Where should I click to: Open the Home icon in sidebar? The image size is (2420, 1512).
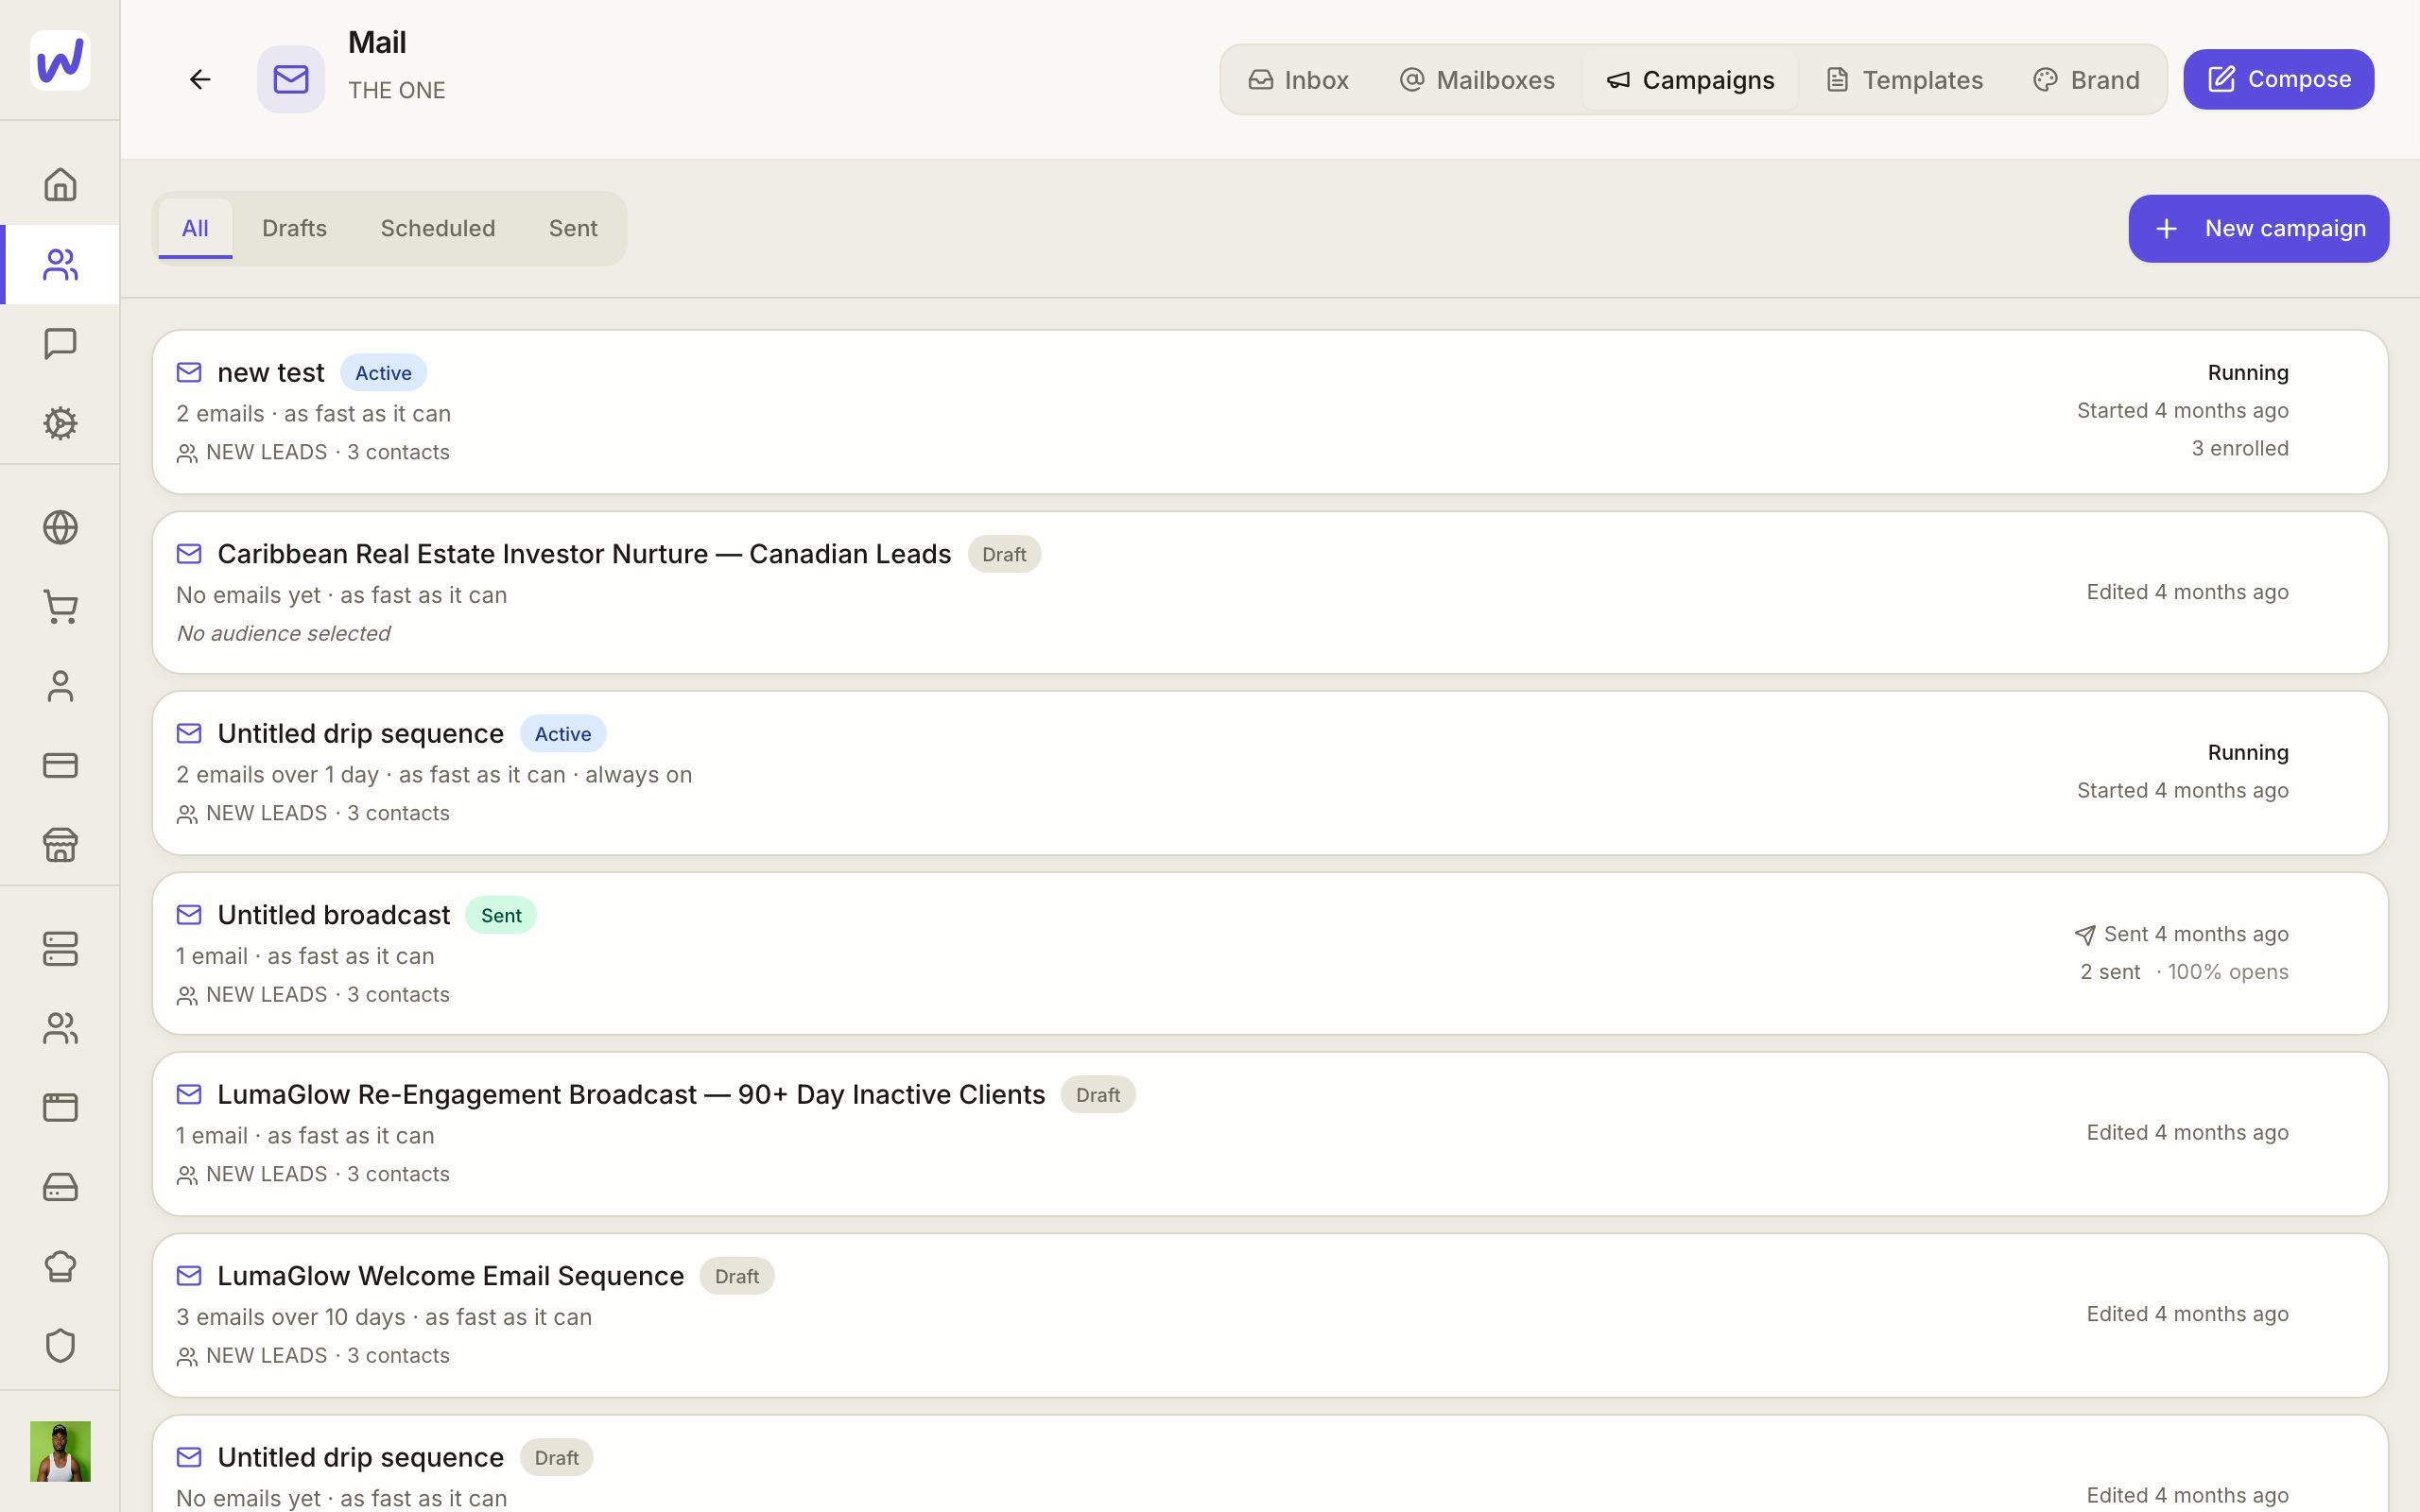[x=60, y=184]
